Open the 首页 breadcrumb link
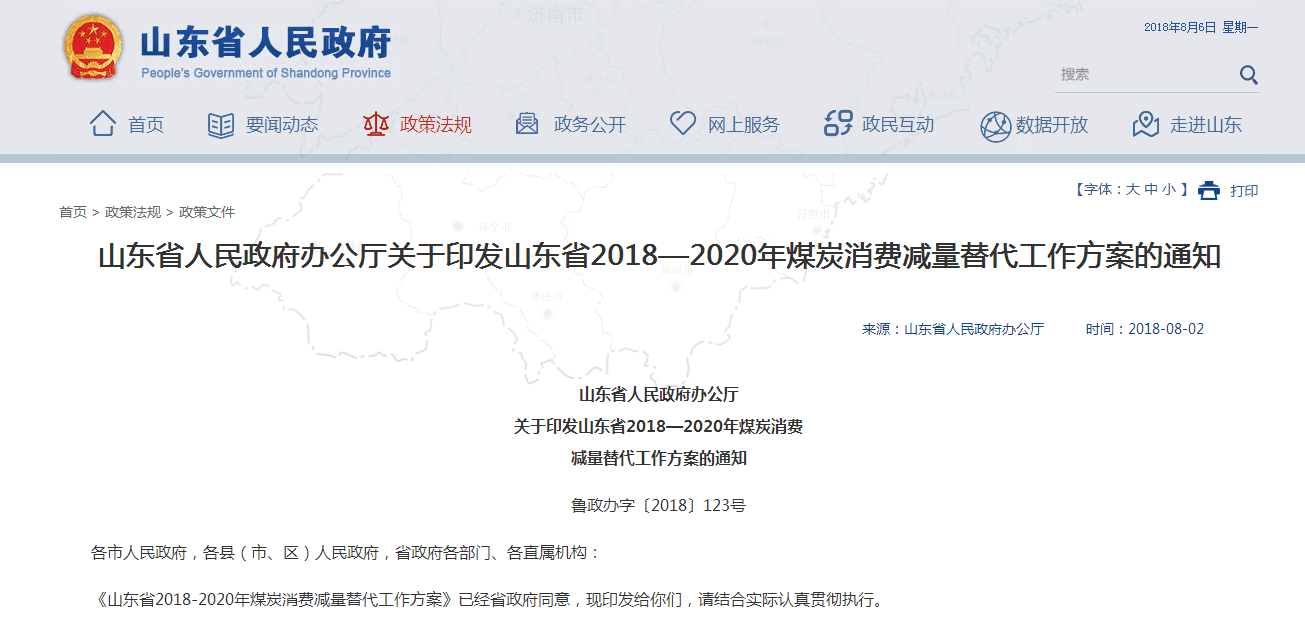1305x636 pixels. point(72,212)
